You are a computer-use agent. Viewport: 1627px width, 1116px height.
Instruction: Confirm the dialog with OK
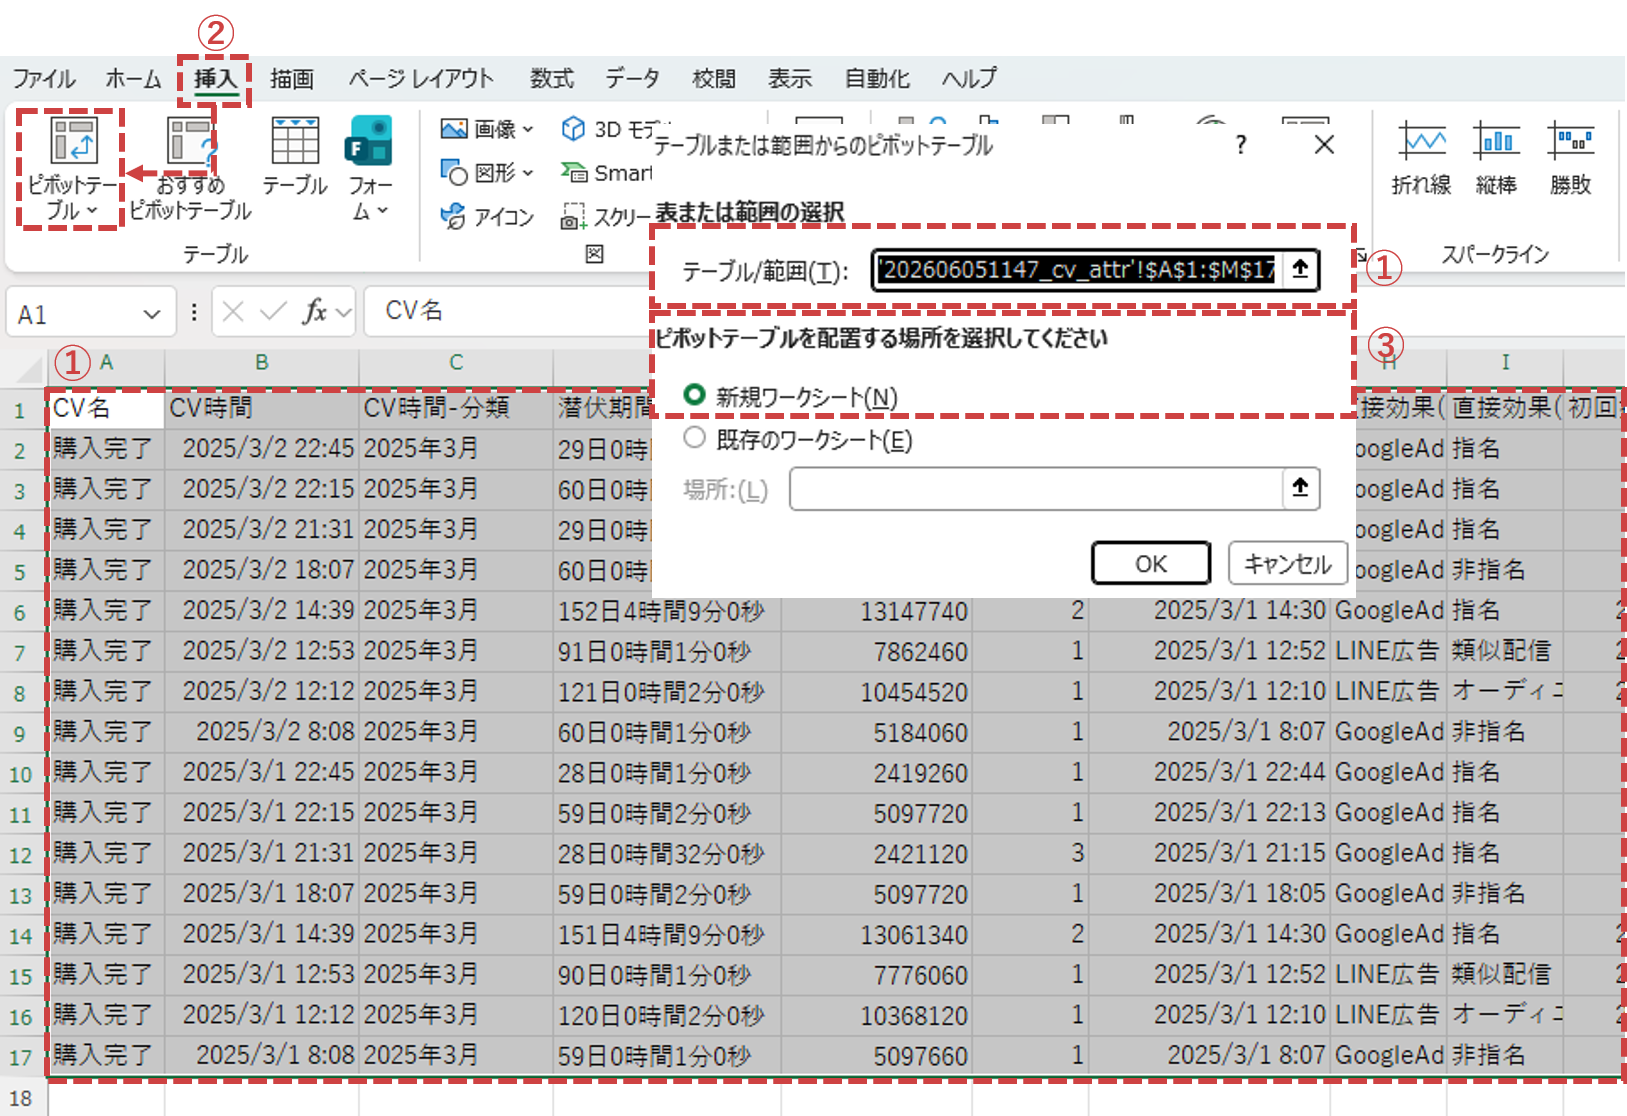[1151, 564]
